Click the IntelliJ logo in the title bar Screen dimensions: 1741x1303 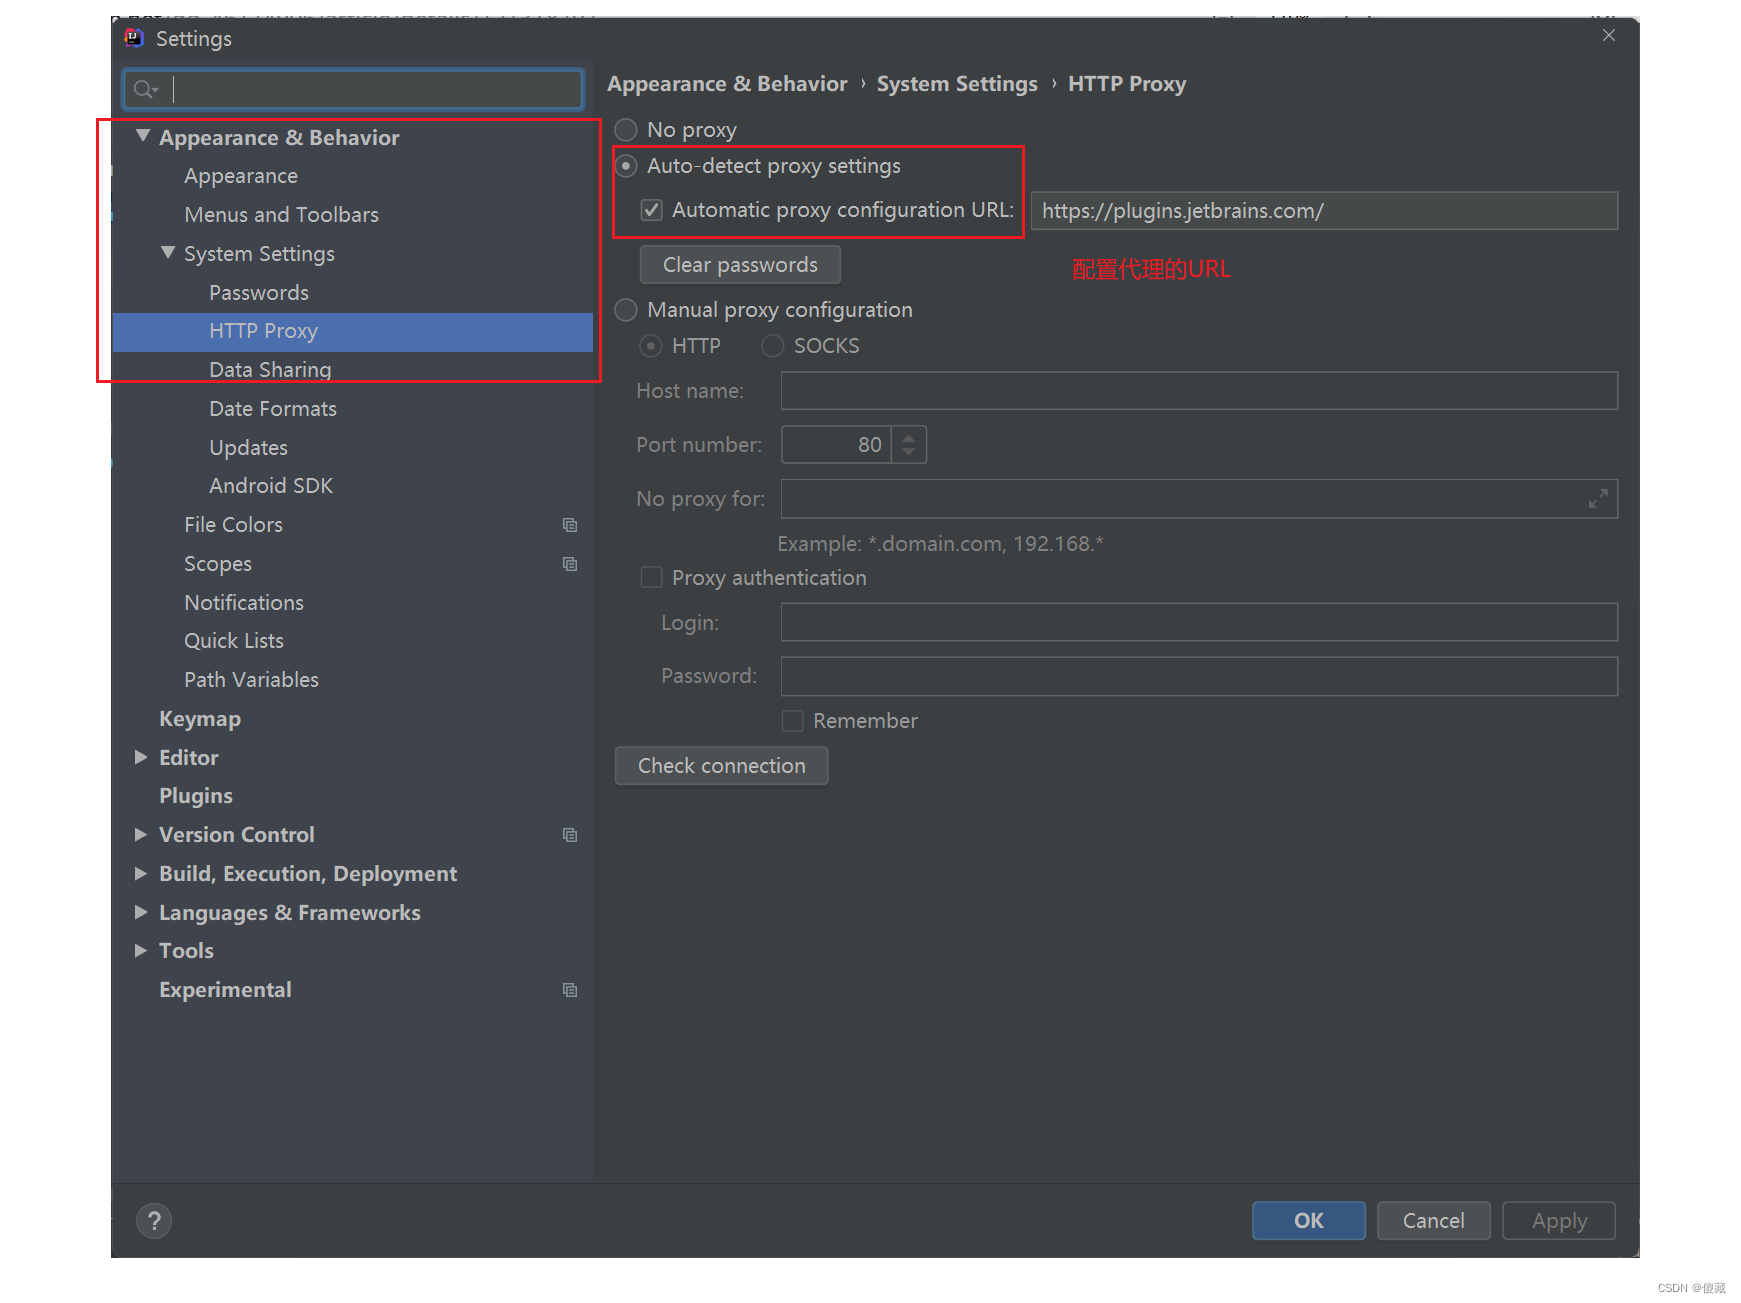point(134,38)
